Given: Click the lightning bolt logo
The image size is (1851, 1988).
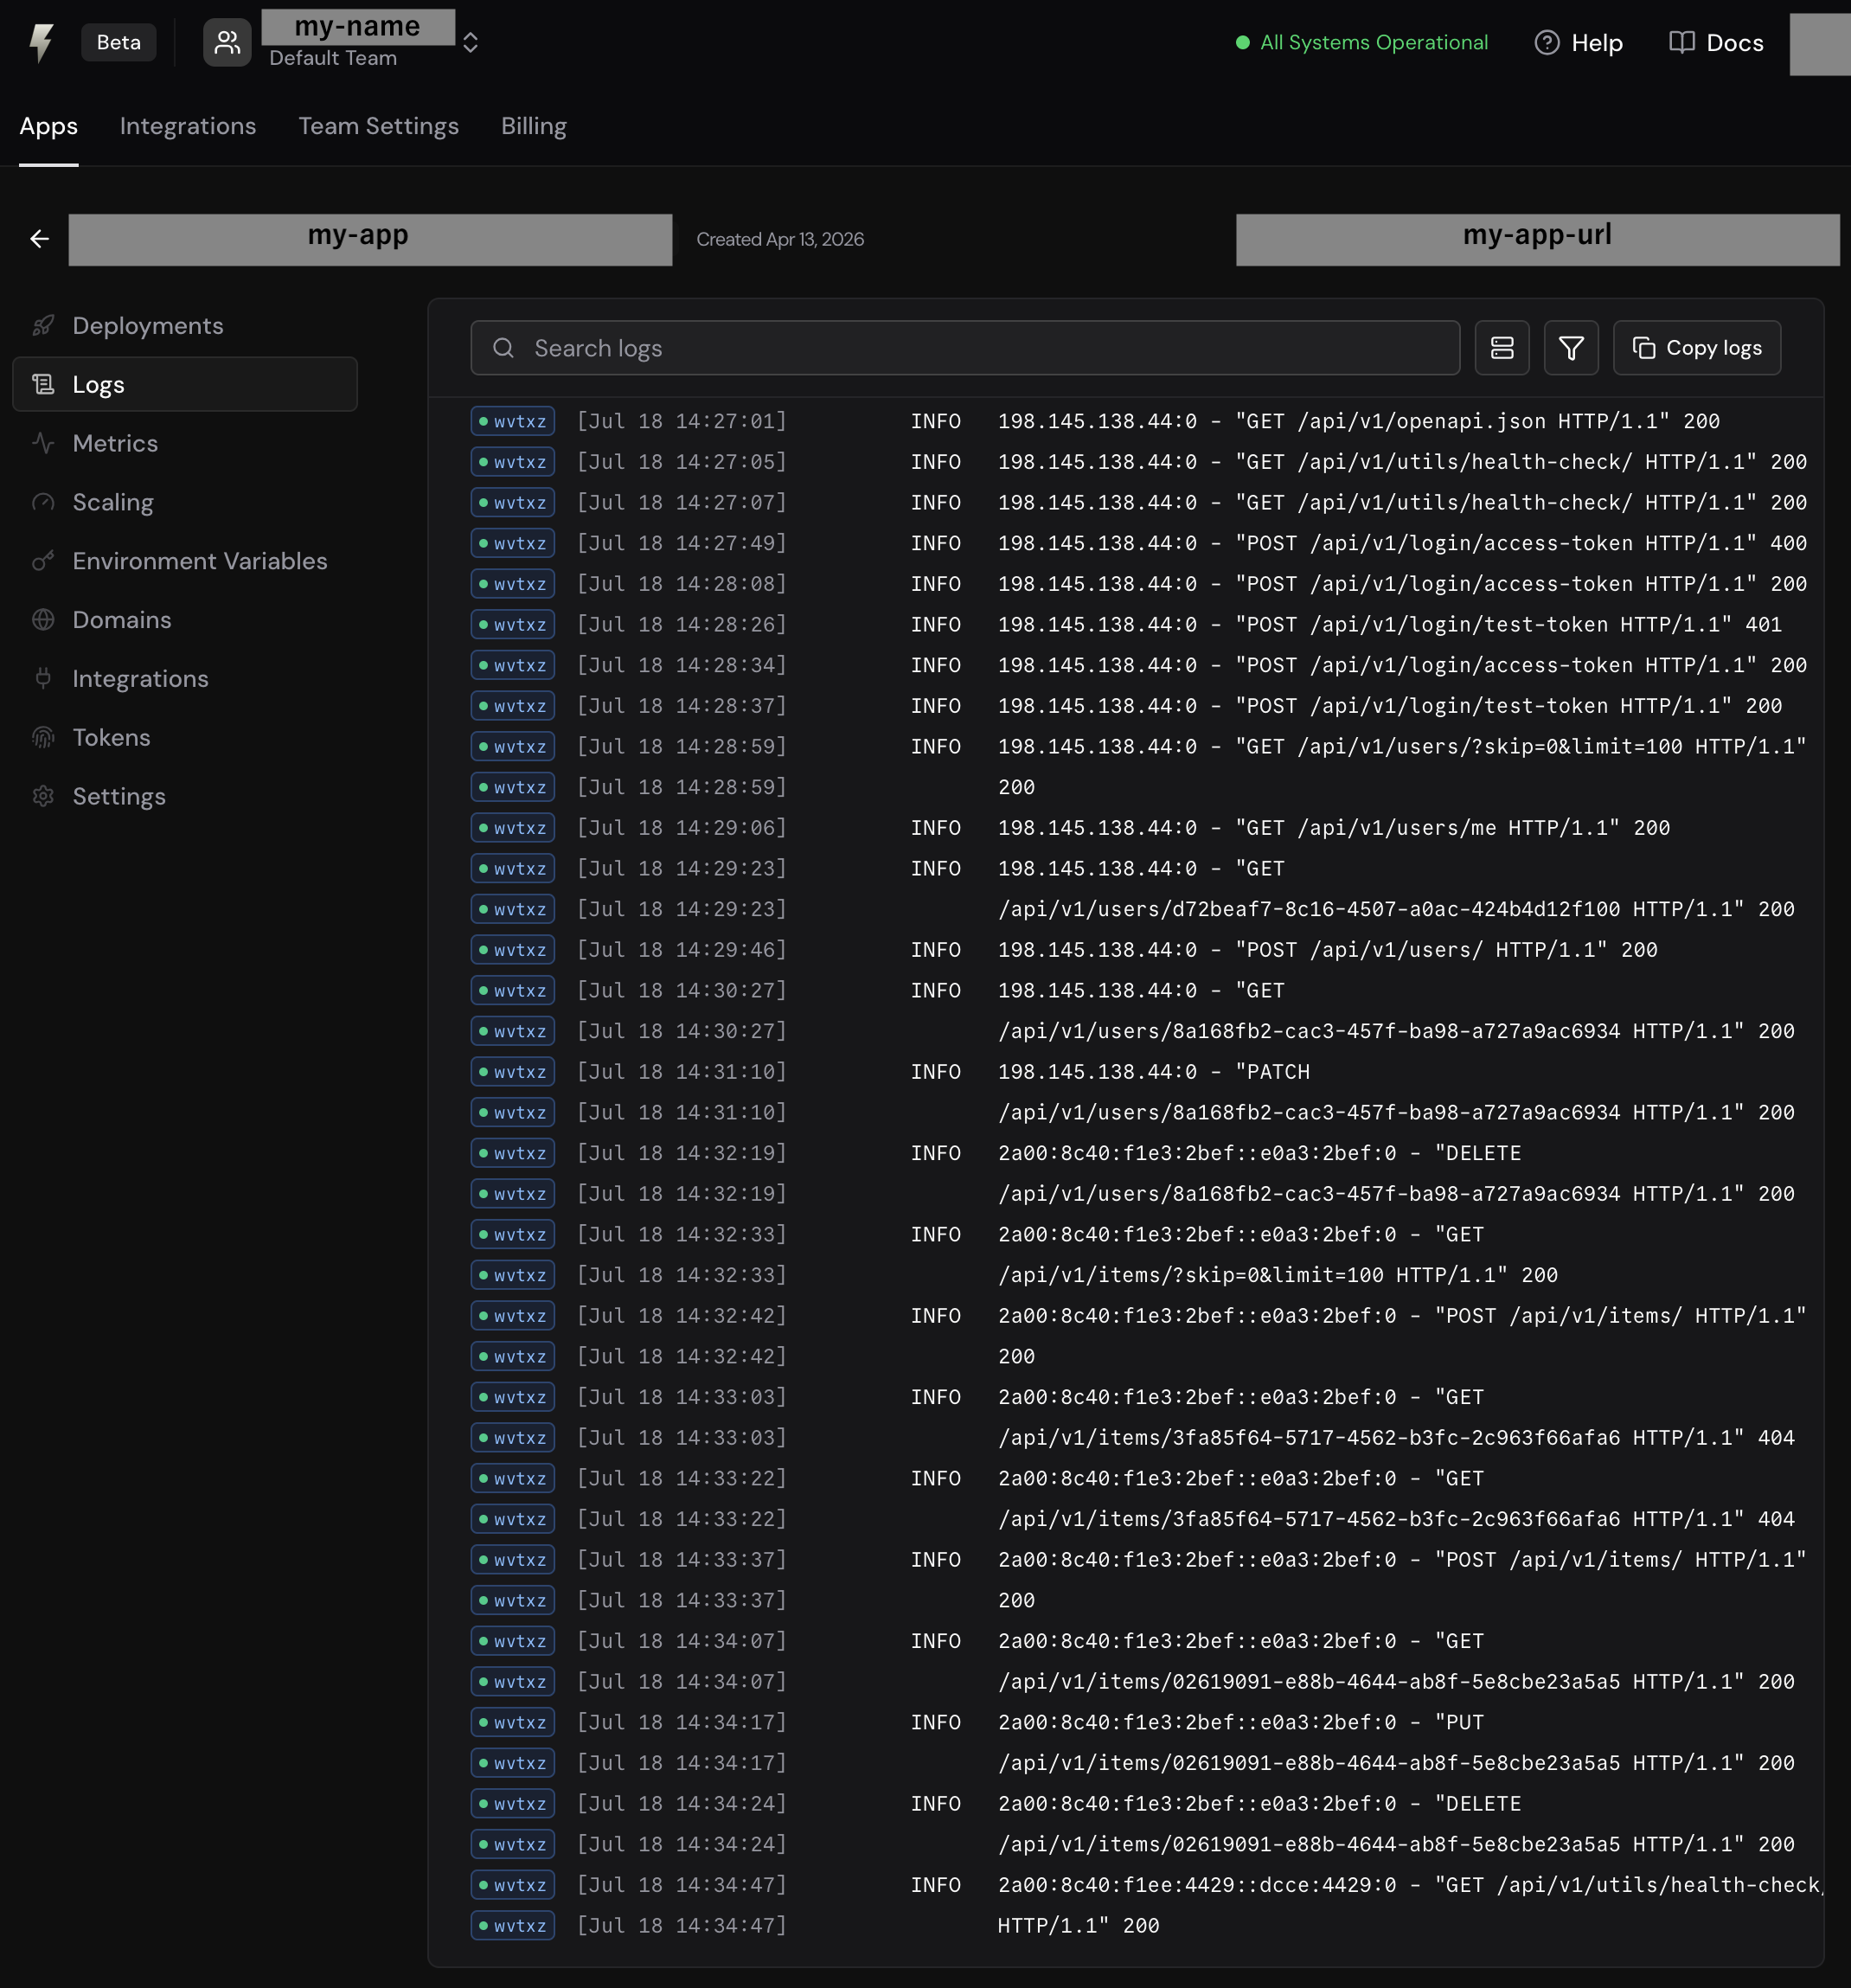Looking at the screenshot, I should click(x=41, y=43).
